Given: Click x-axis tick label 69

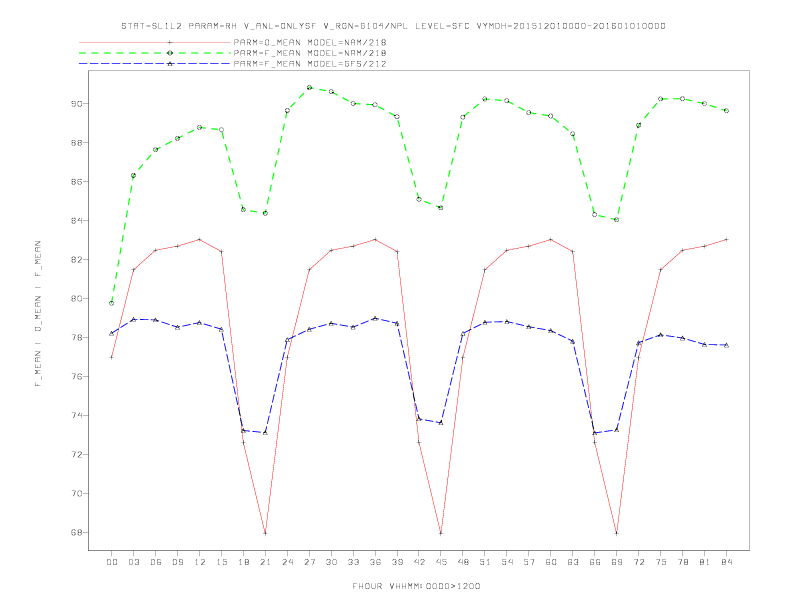Looking at the screenshot, I should pyautogui.click(x=617, y=562).
